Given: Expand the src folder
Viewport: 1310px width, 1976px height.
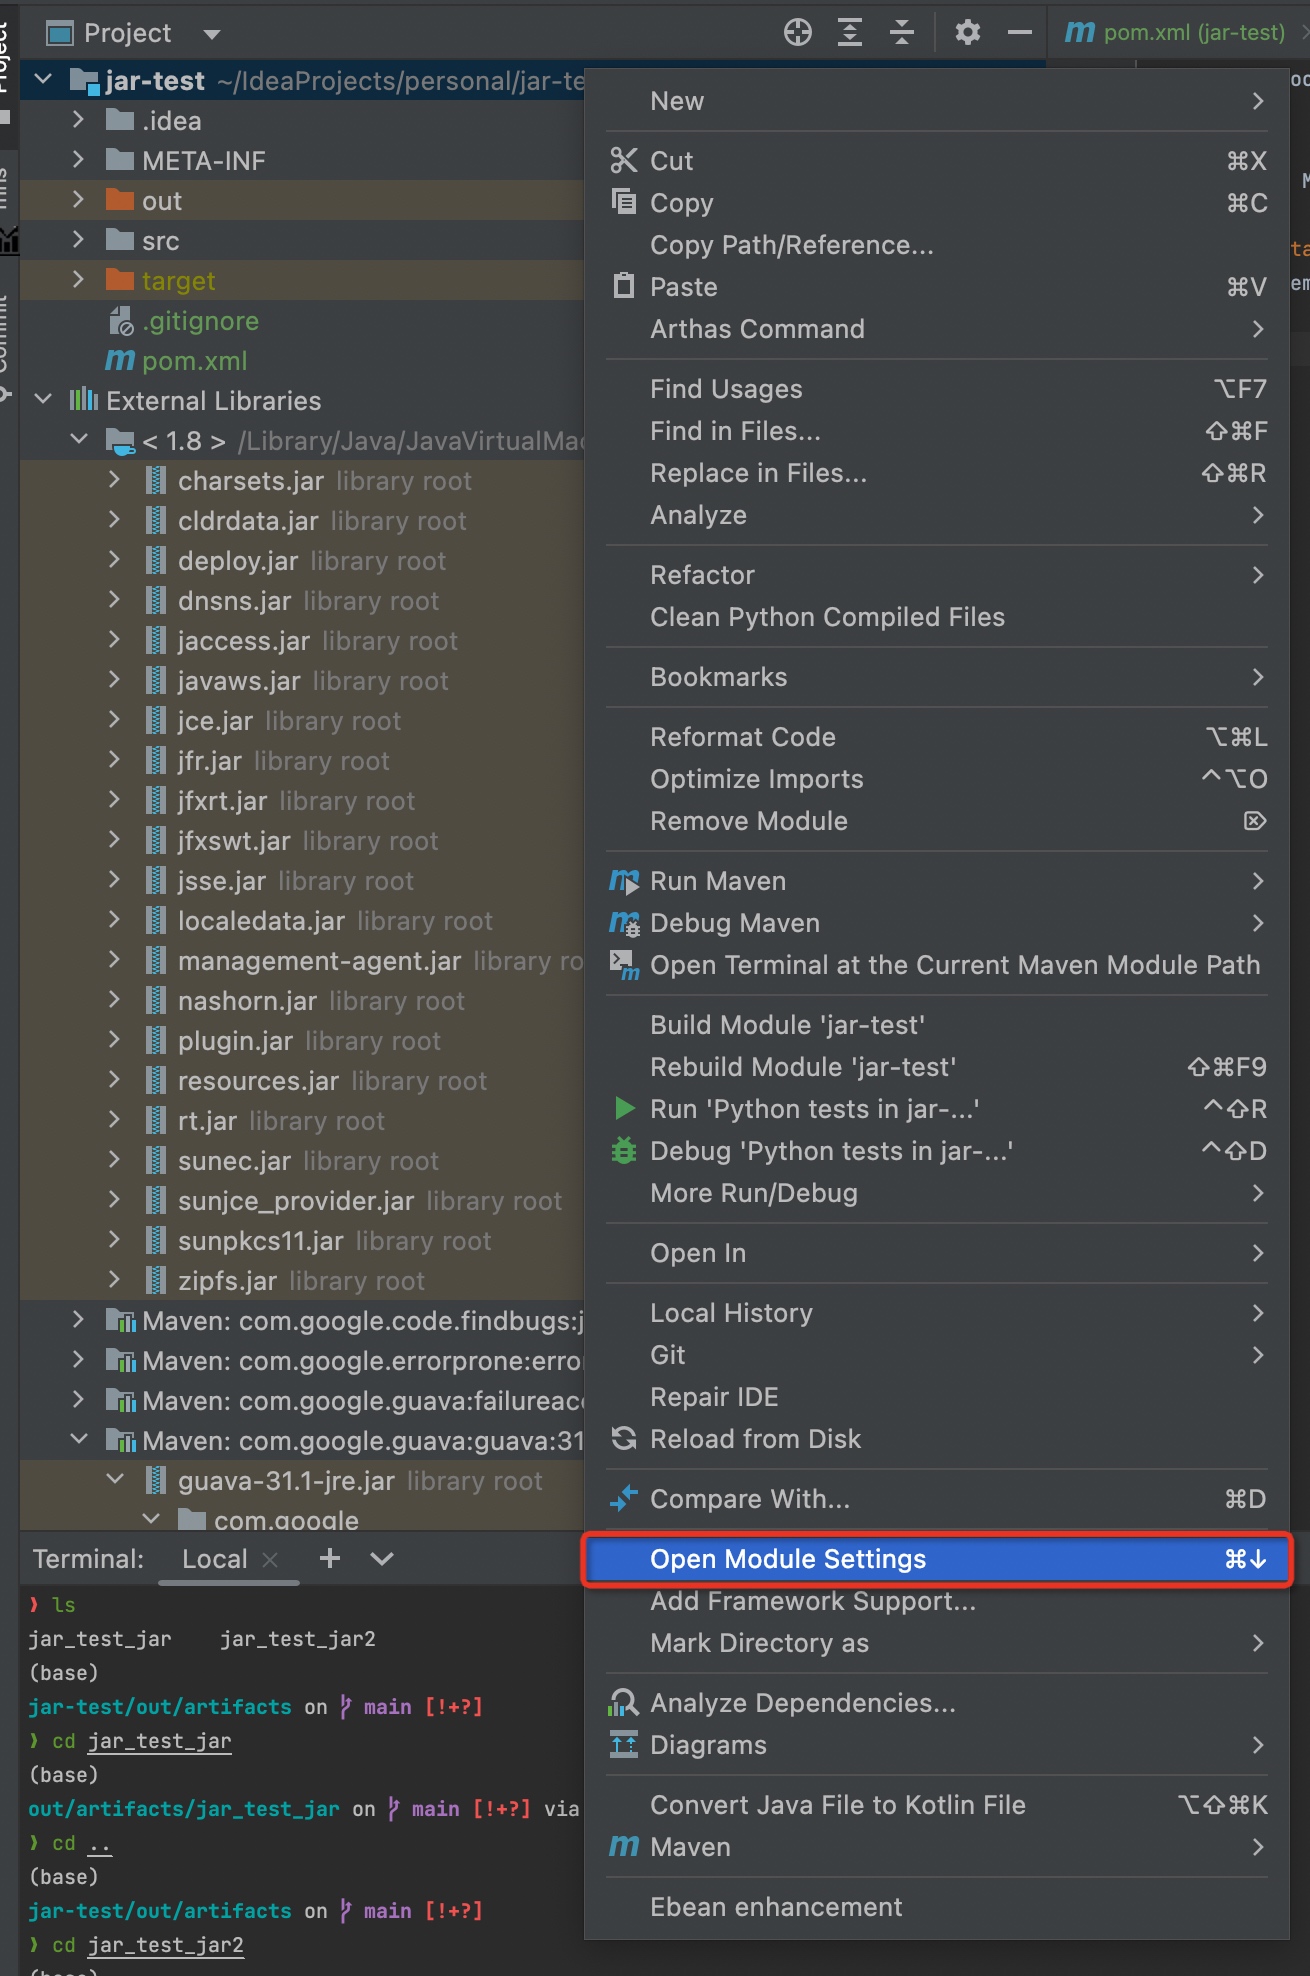Looking at the screenshot, I should click(79, 240).
